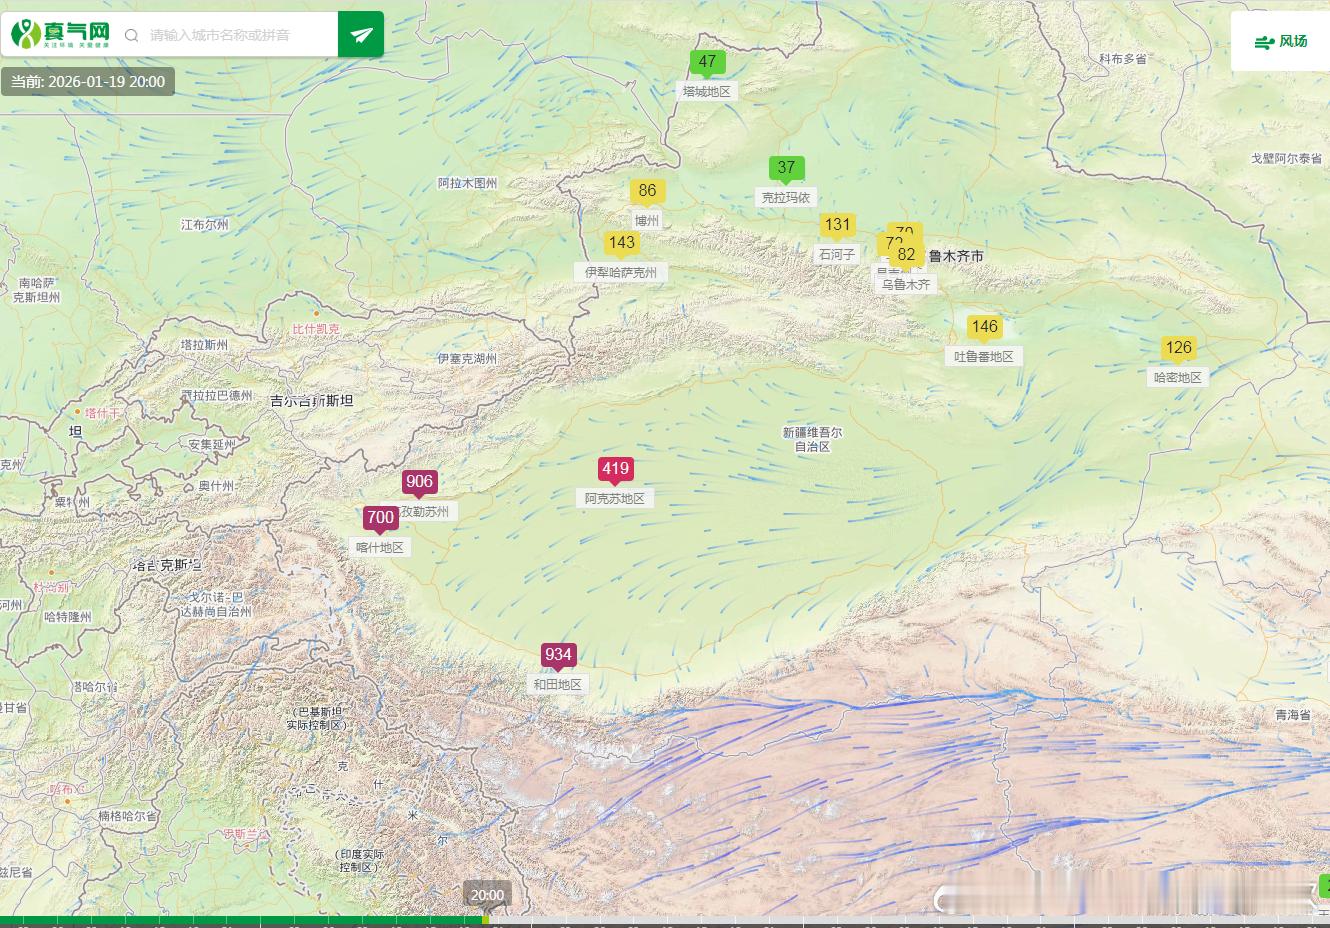Image resolution: width=1330 pixels, height=928 pixels.
Task: Open the AQI 146 marker for 吐鲁番地区
Action: coord(984,327)
